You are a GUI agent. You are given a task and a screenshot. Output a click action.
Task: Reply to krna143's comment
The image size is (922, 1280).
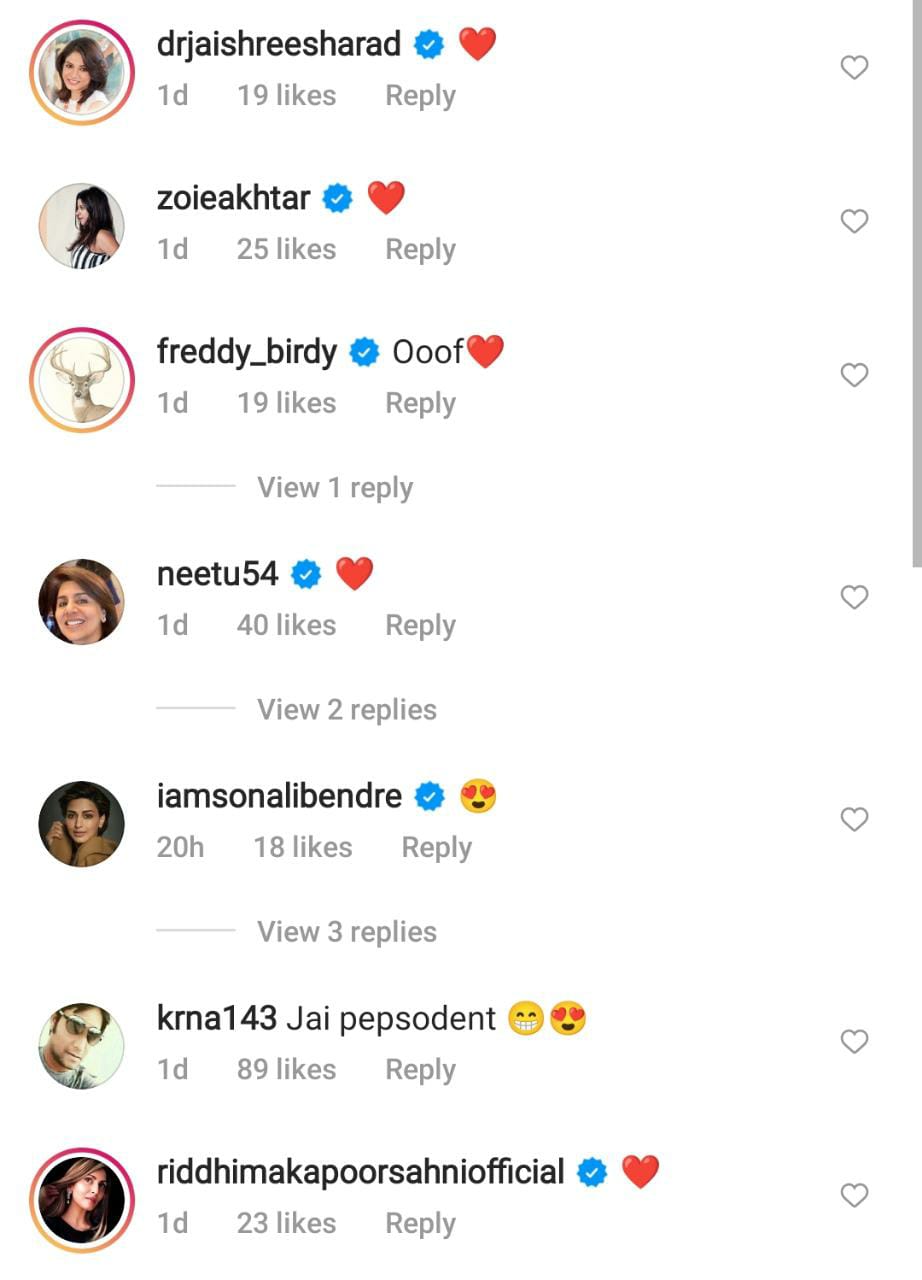click(420, 1070)
